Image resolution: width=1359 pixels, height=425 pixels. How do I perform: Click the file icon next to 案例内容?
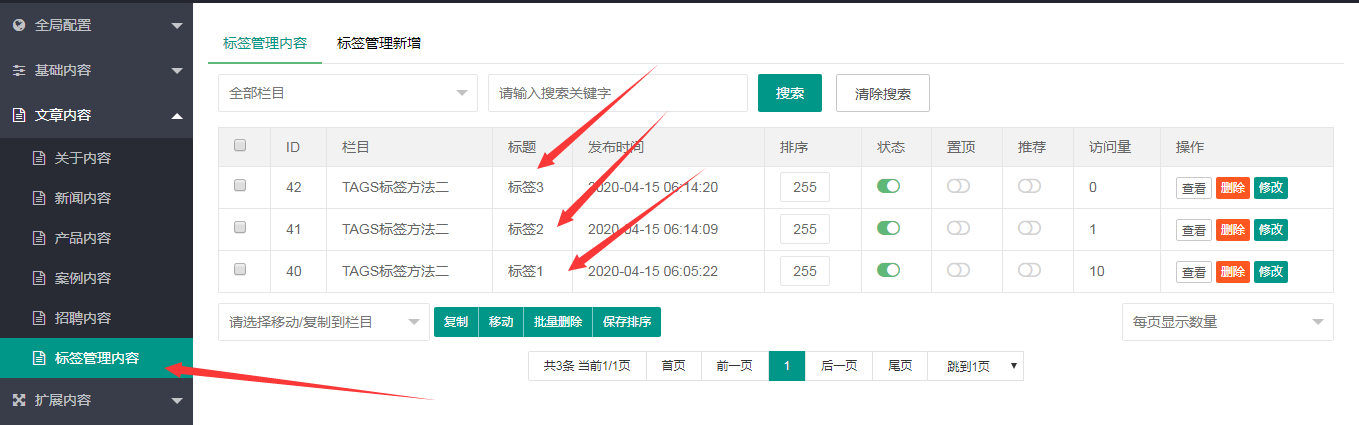39,278
